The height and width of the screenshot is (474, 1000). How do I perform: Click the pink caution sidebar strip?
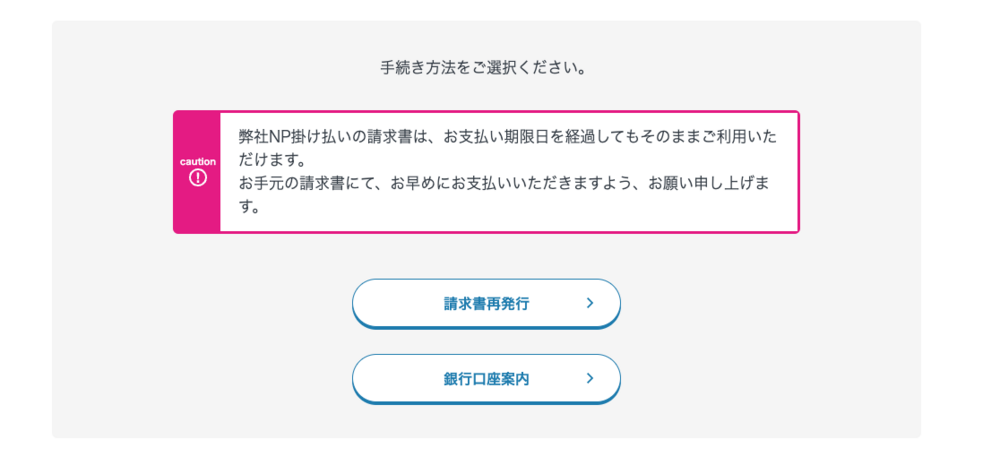pos(197,172)
